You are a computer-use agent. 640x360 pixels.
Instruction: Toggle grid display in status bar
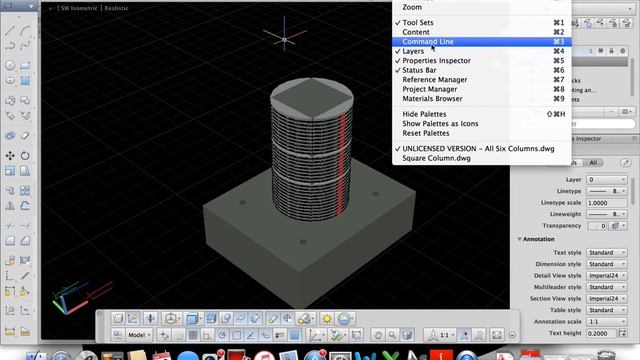click(193, 336)
